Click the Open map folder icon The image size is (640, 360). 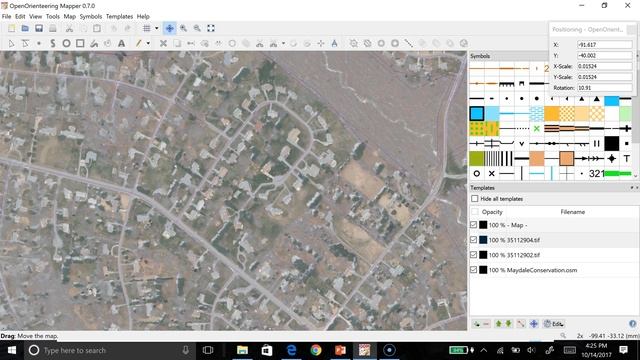[x=25, y=28]
